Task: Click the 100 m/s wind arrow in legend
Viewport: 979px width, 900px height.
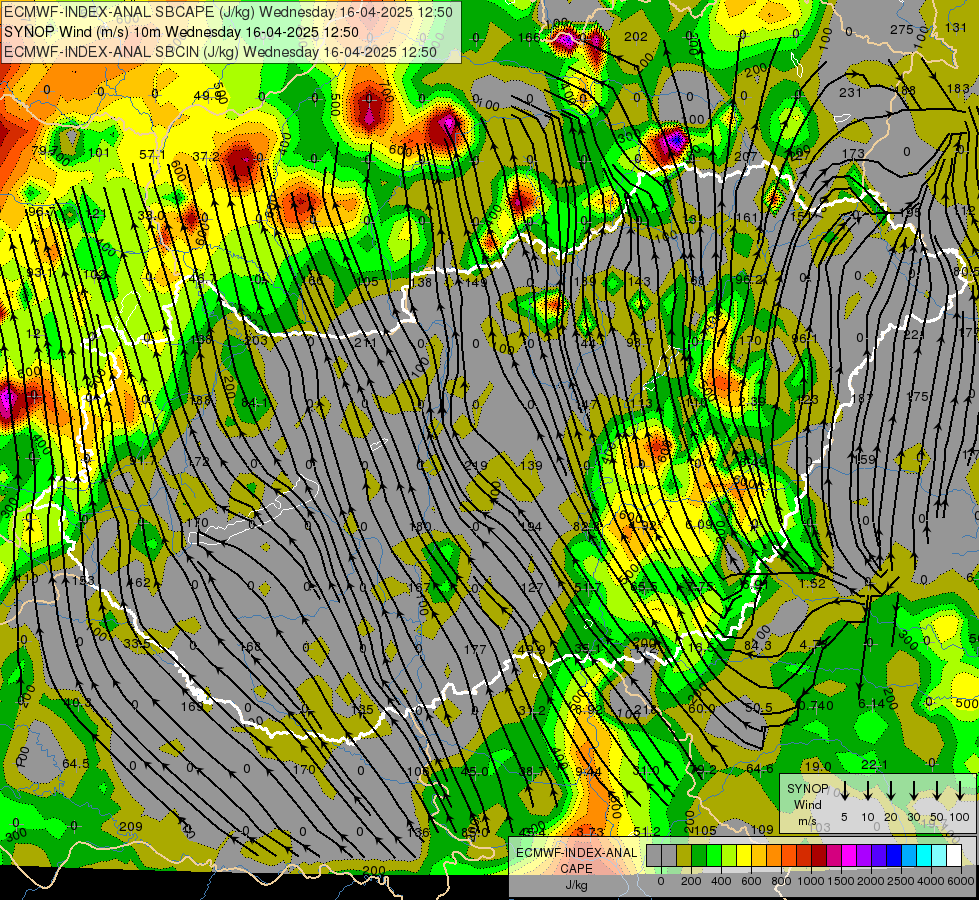Action: 960,791
